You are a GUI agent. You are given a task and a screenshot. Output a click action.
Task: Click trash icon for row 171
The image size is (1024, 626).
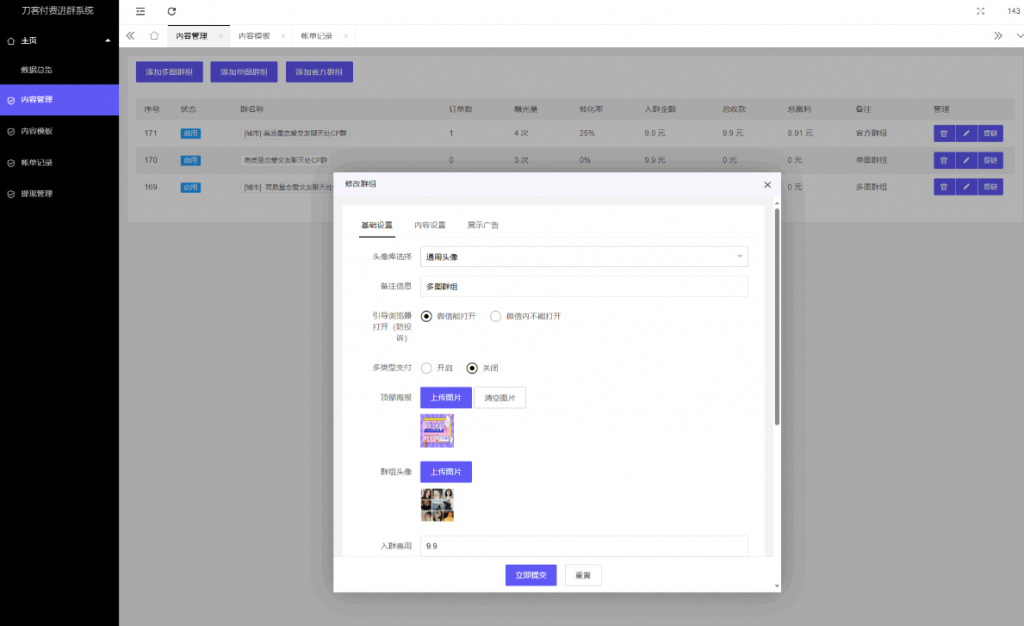tap(943, 132)
